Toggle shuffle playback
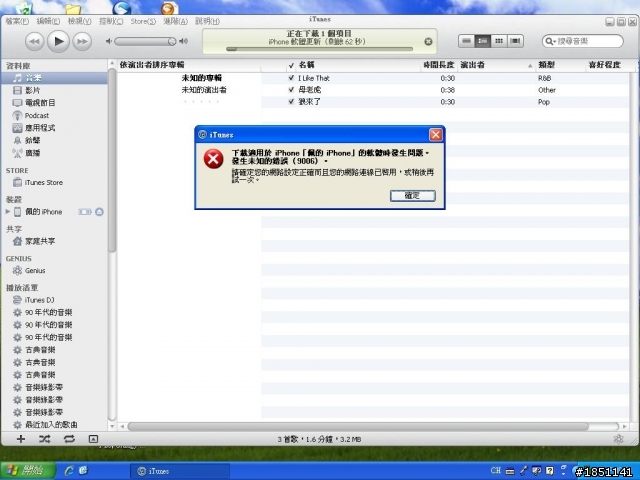This screenshot has height=480, width=640. pyautogui.click(x=44, y=439)
